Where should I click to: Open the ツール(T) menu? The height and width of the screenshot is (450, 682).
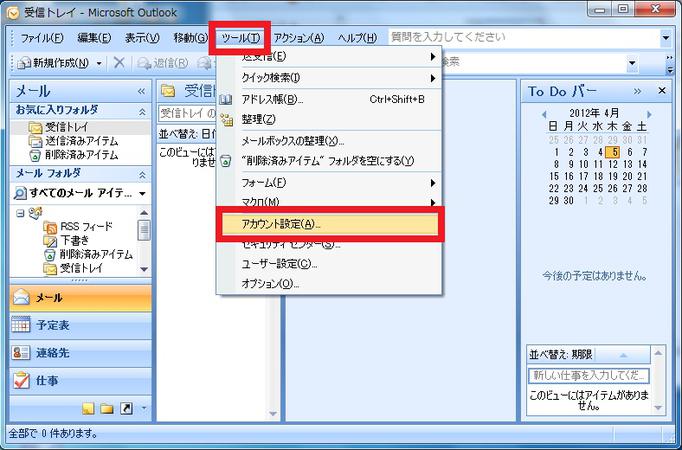241,38
